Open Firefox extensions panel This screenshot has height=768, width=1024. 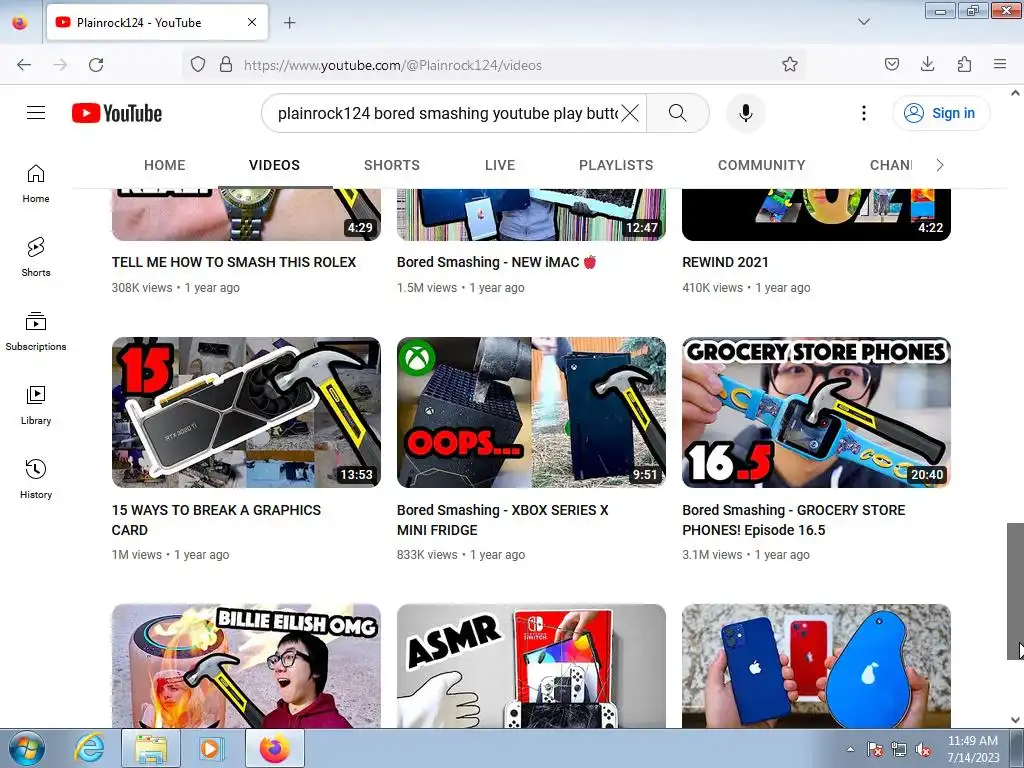point(964,65)
